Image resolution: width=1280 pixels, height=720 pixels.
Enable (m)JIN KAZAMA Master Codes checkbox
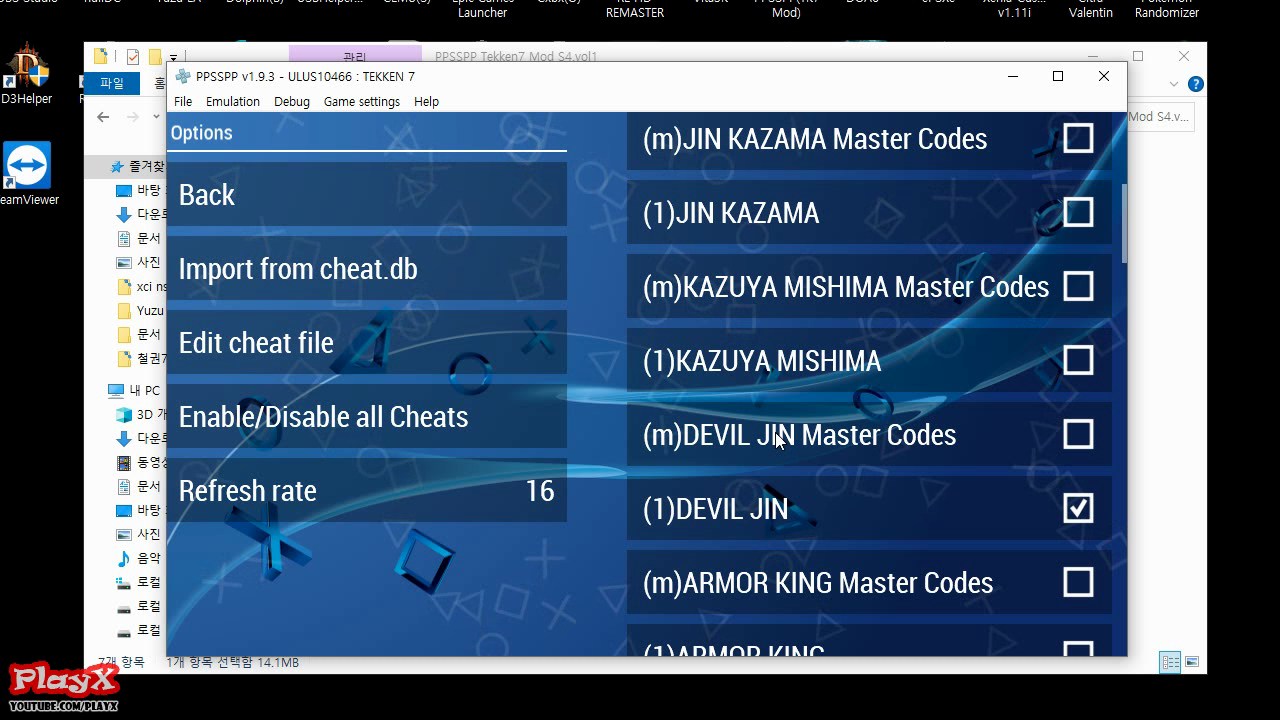click(1078, 138)
